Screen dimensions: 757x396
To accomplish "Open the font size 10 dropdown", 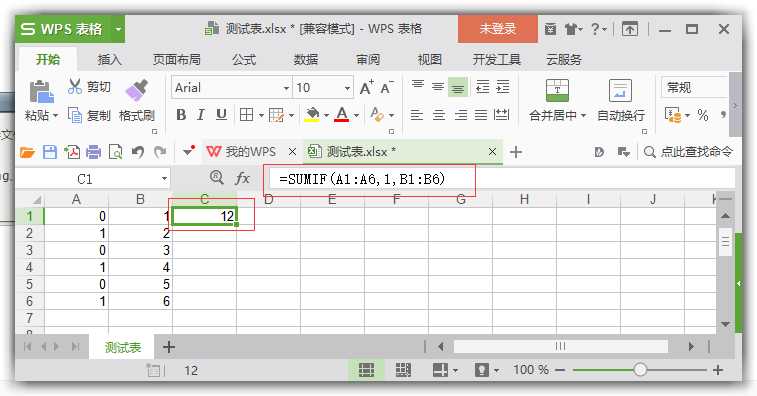I will click(x=347, y=88).
